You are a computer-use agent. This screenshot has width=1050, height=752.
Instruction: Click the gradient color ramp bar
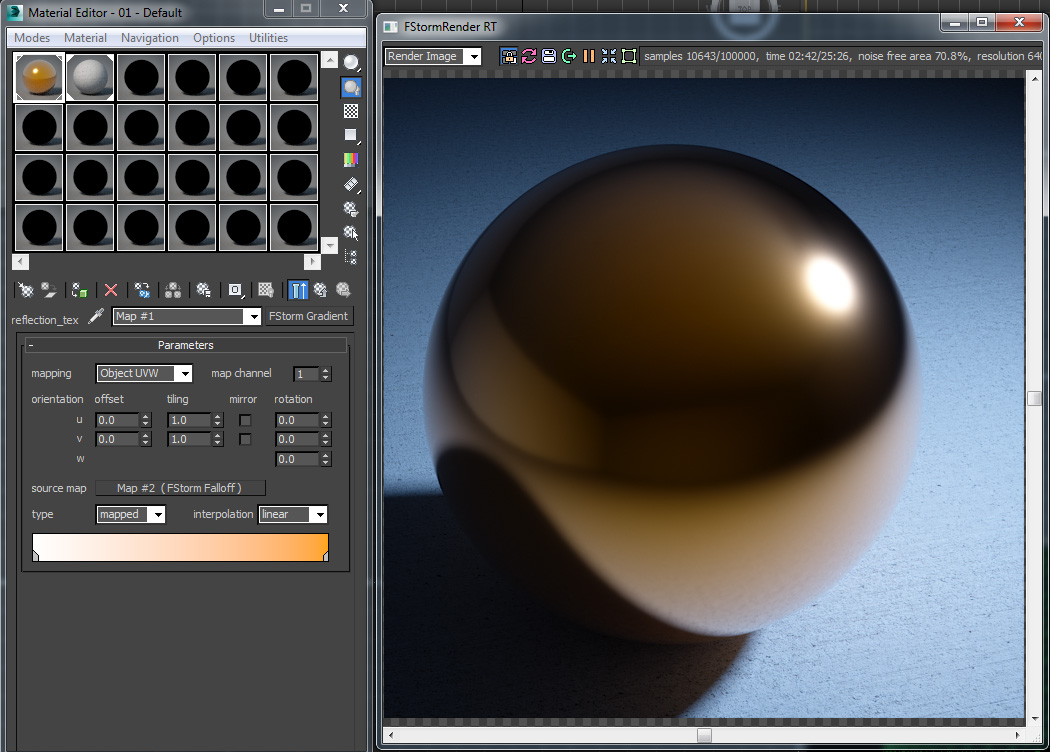click(180, 546)
